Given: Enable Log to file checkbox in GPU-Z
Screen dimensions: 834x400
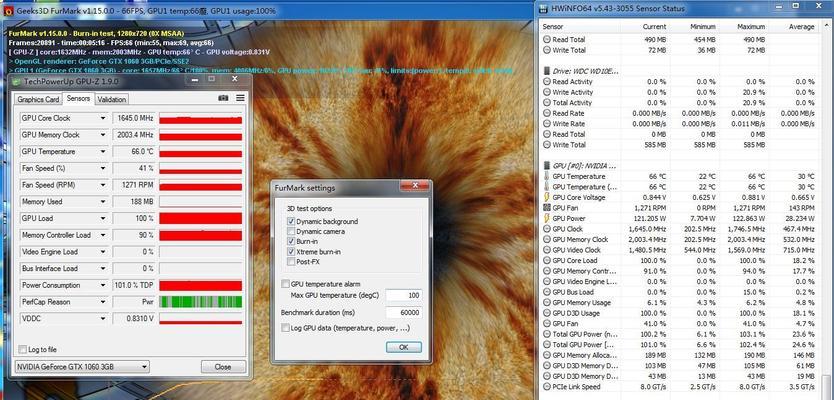Looking at the screenshot, I should point(22,349).
